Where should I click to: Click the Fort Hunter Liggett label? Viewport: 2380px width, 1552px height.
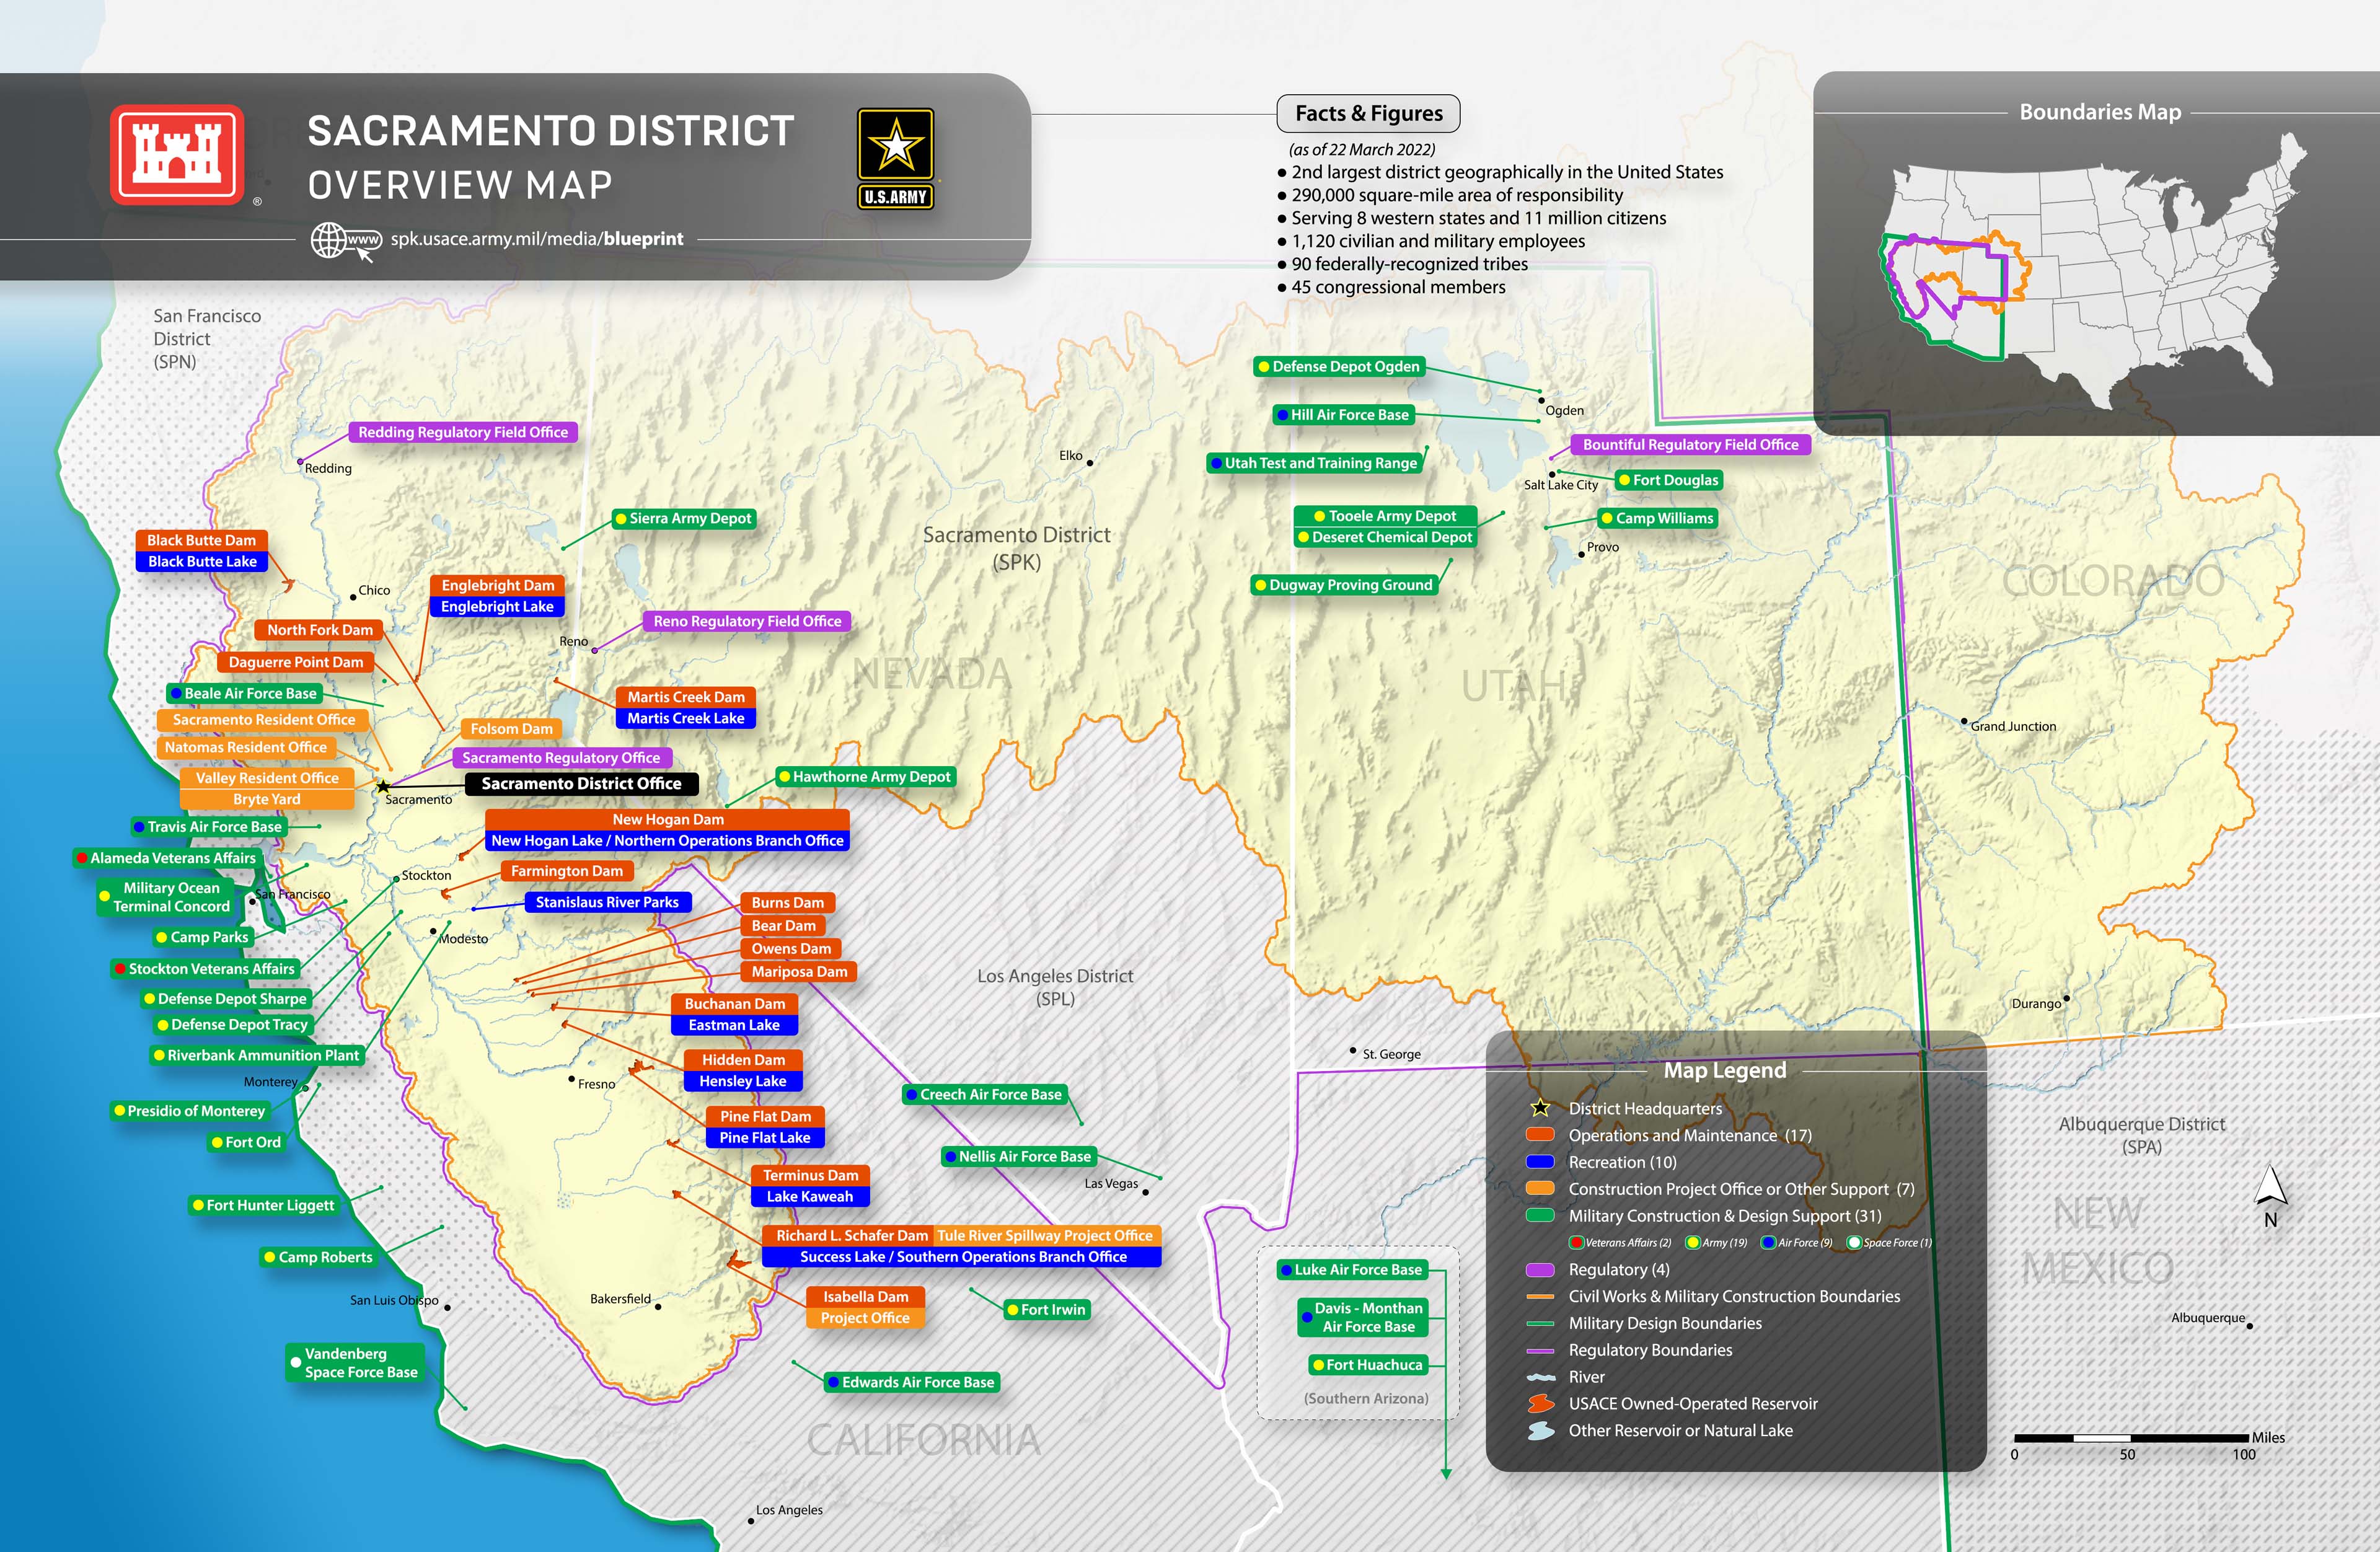(x=265, y=1205)
